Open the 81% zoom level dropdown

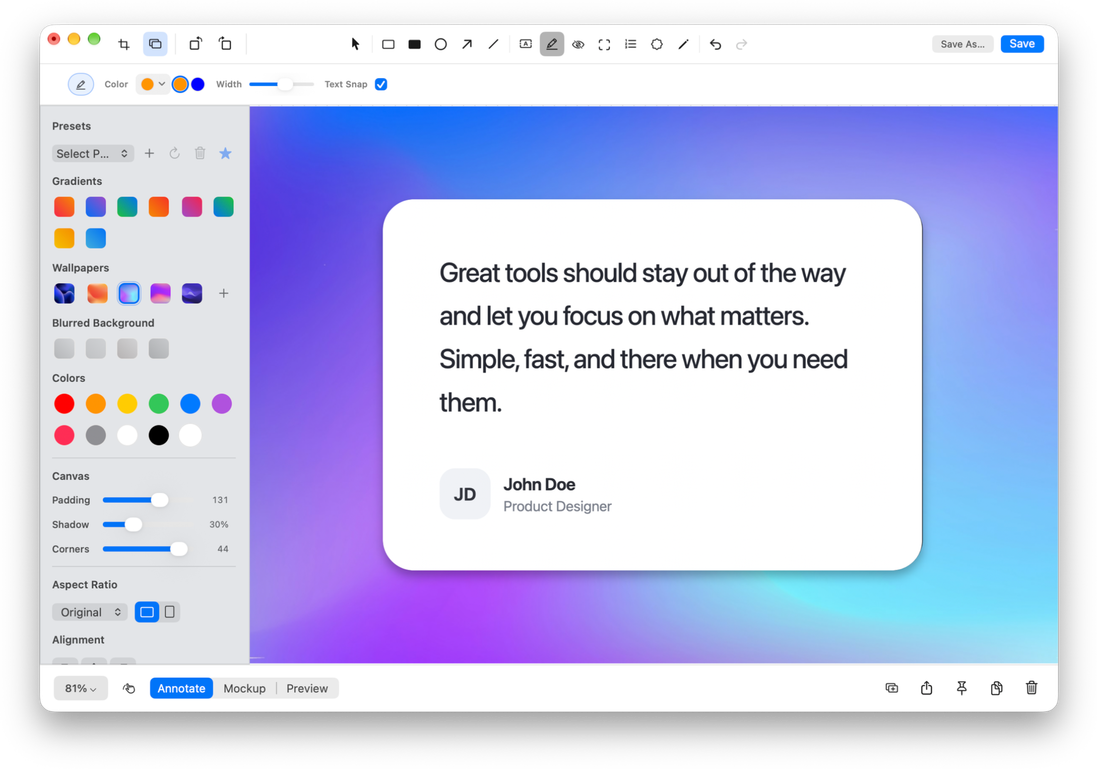point(81,688)
